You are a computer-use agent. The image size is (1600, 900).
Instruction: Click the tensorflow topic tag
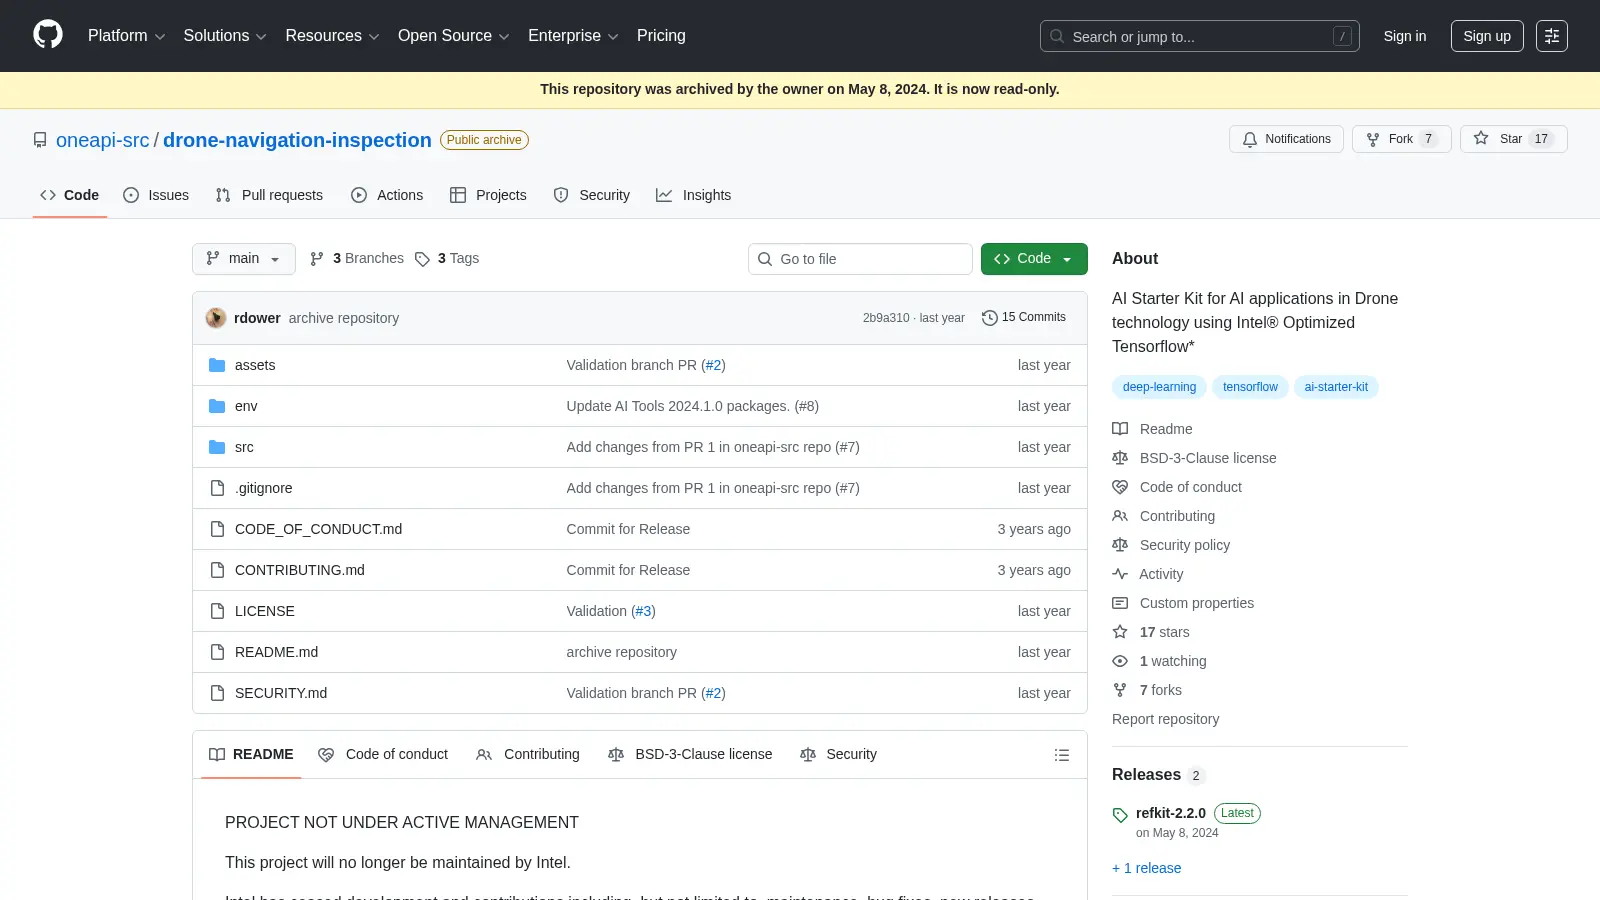1250,387
